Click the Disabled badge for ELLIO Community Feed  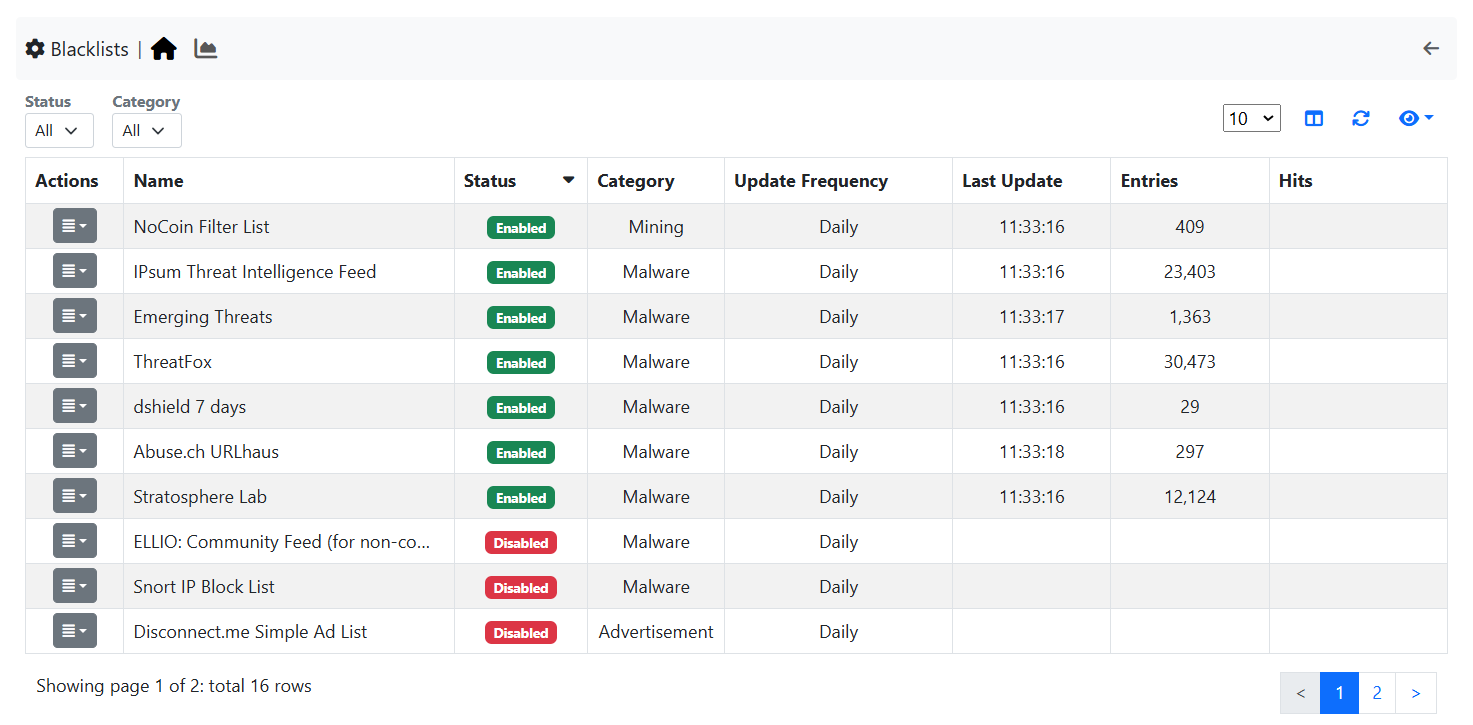click(x=521, y=542)
